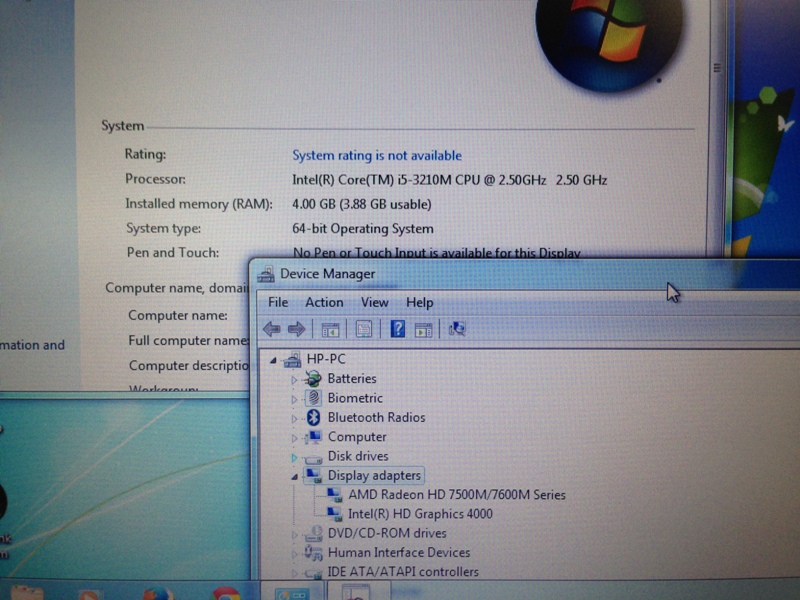Click the Back navigation arrow in Device Manager

[272, 329]
